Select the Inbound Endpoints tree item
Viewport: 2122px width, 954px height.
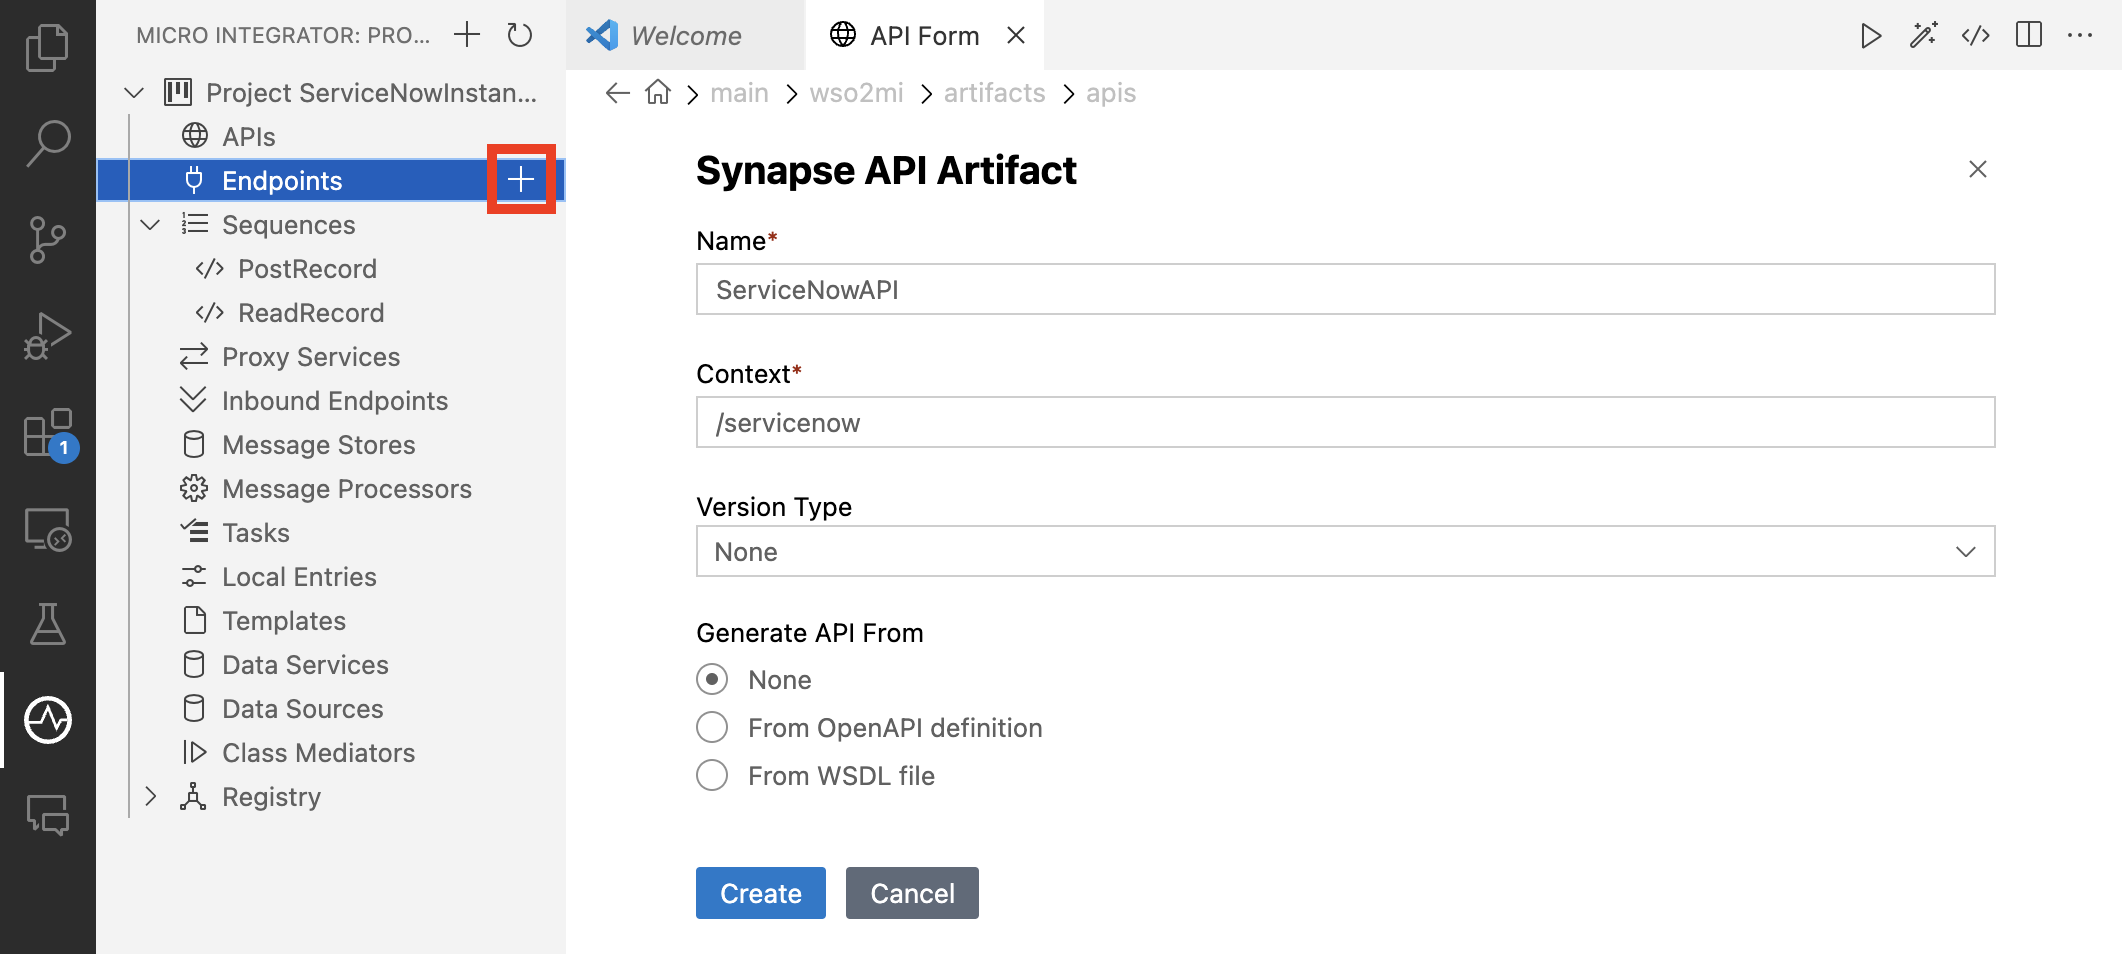pyautogui.click(x=331, y=401)
